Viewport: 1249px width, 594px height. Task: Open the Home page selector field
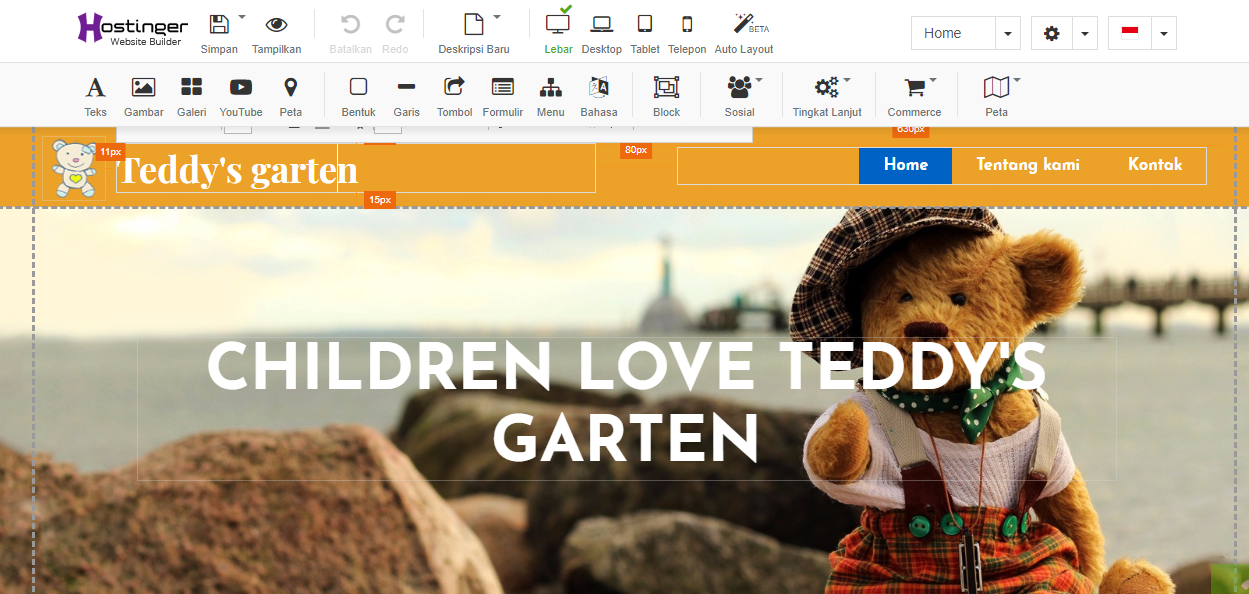tap(953, 33)
